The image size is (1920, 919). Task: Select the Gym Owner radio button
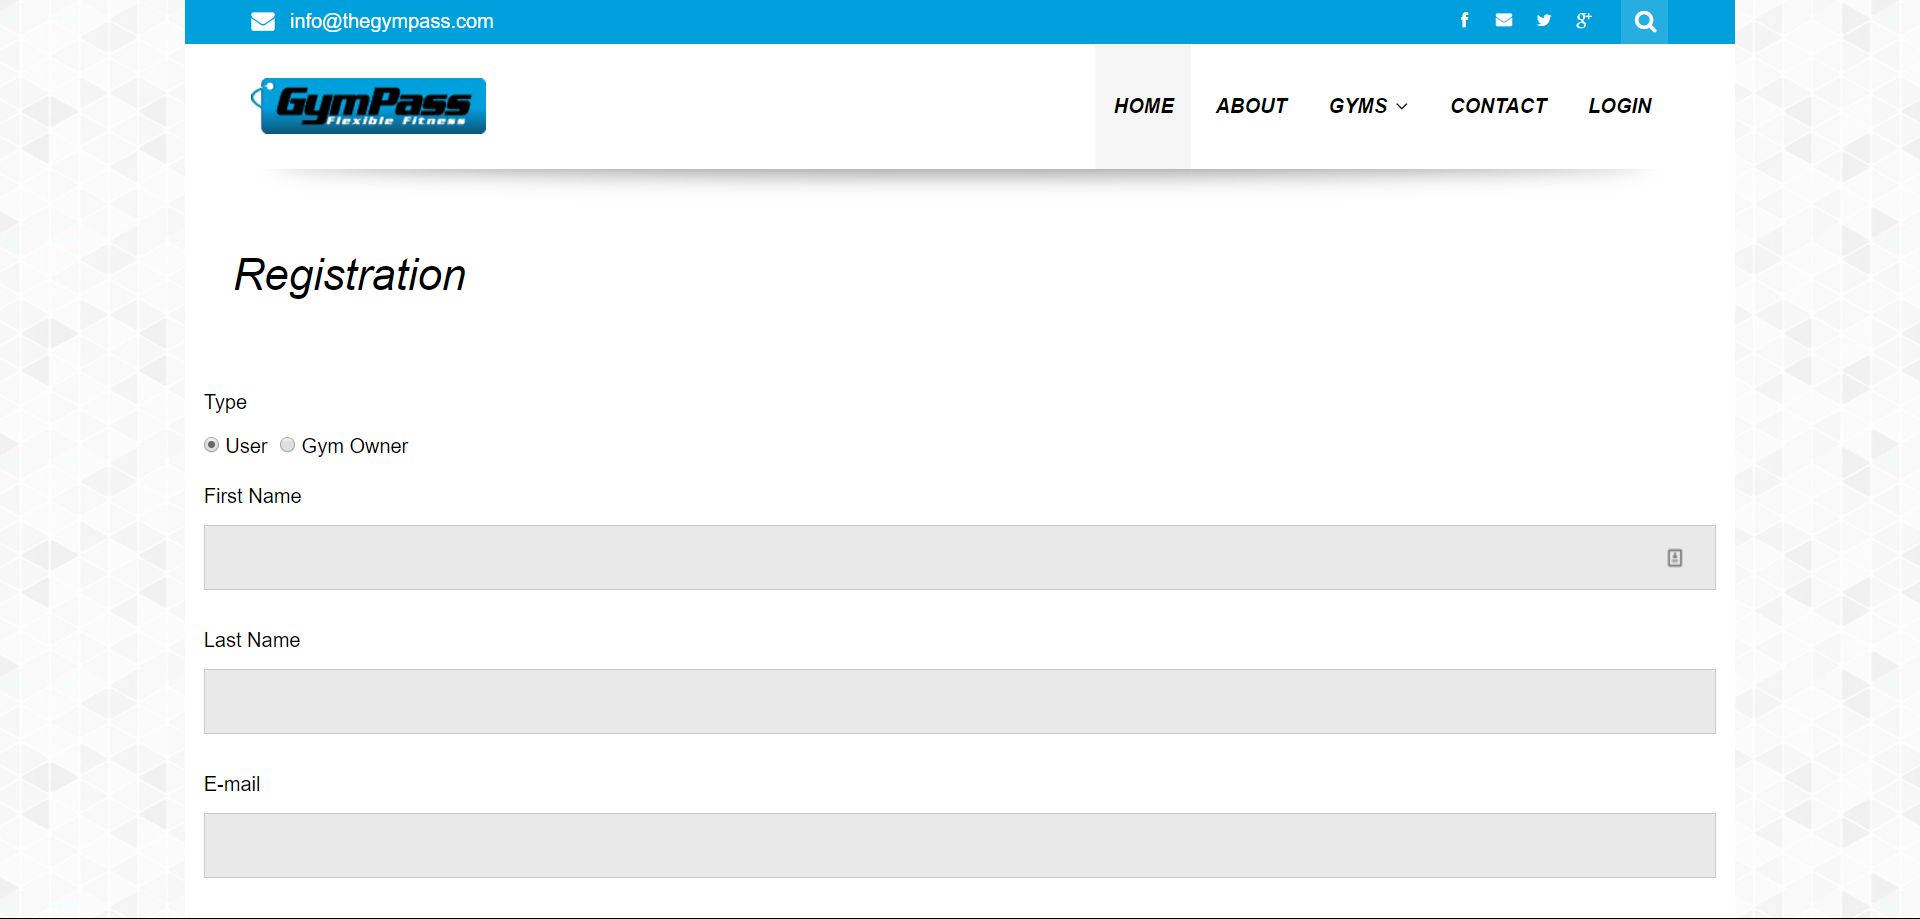point(287,445)
